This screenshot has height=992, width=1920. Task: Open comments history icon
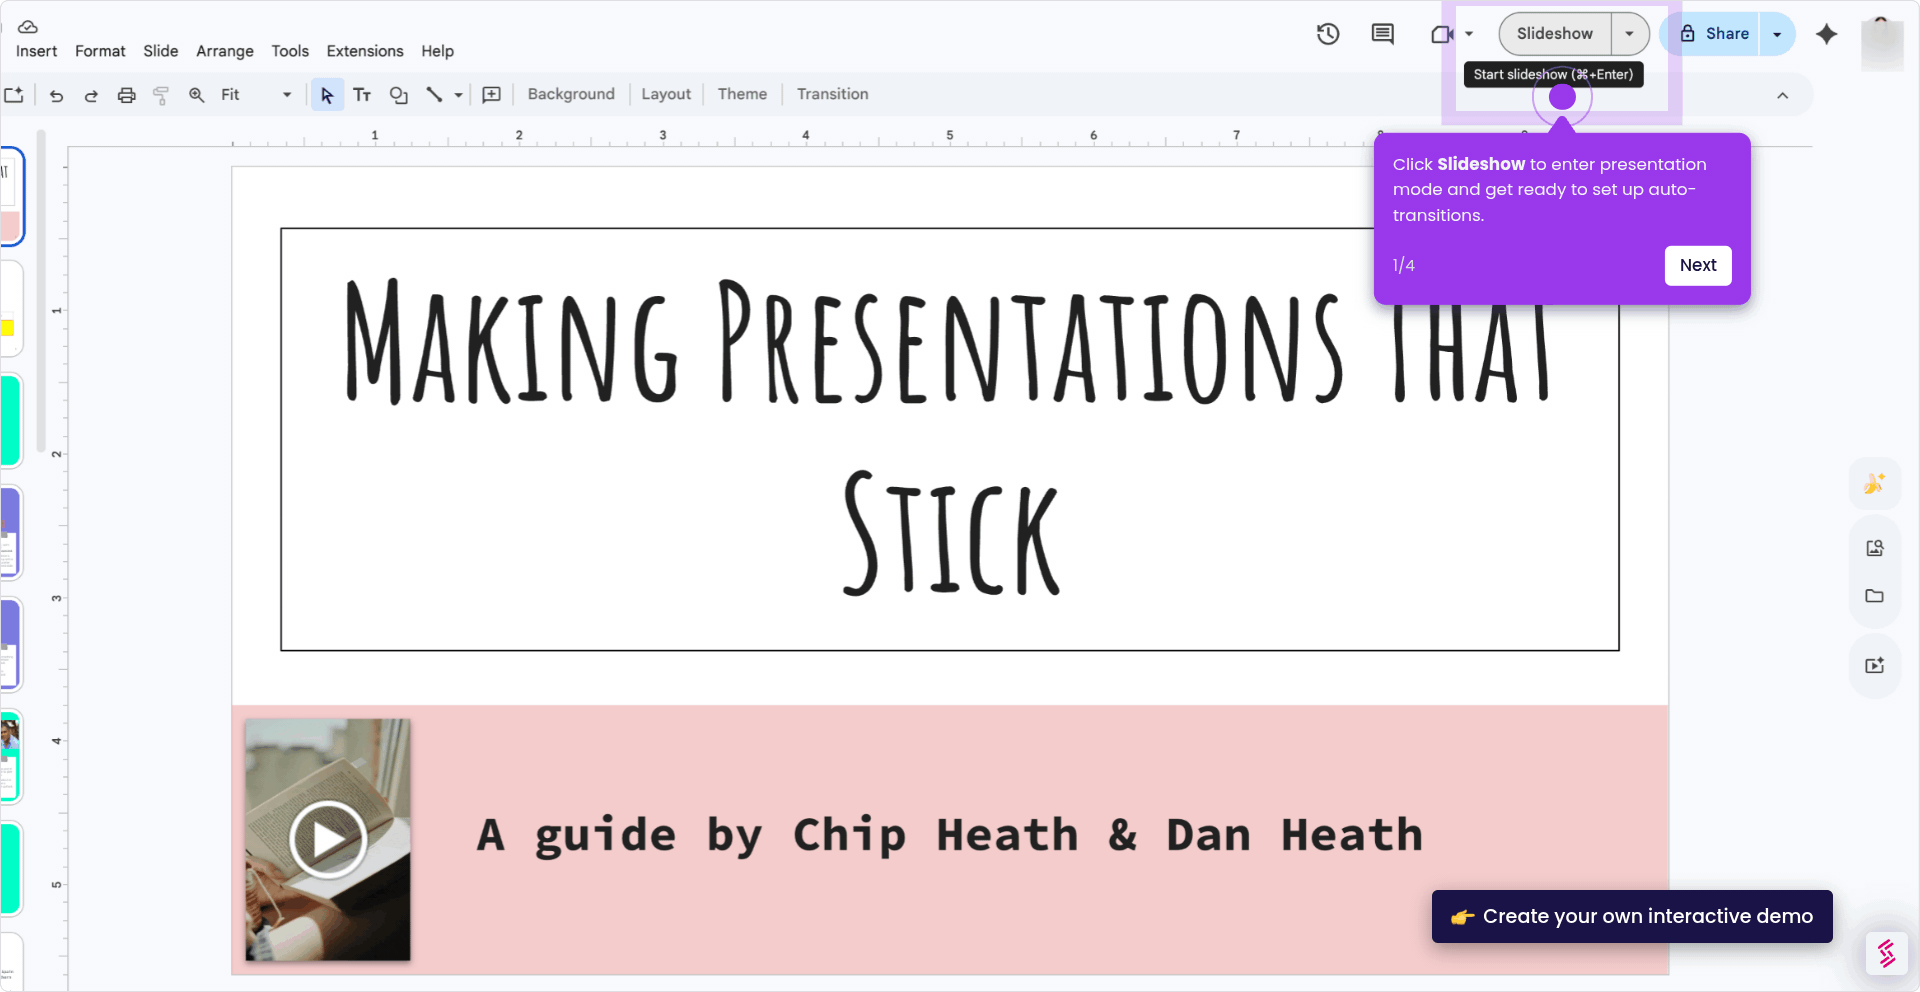tap(1383, 34)
